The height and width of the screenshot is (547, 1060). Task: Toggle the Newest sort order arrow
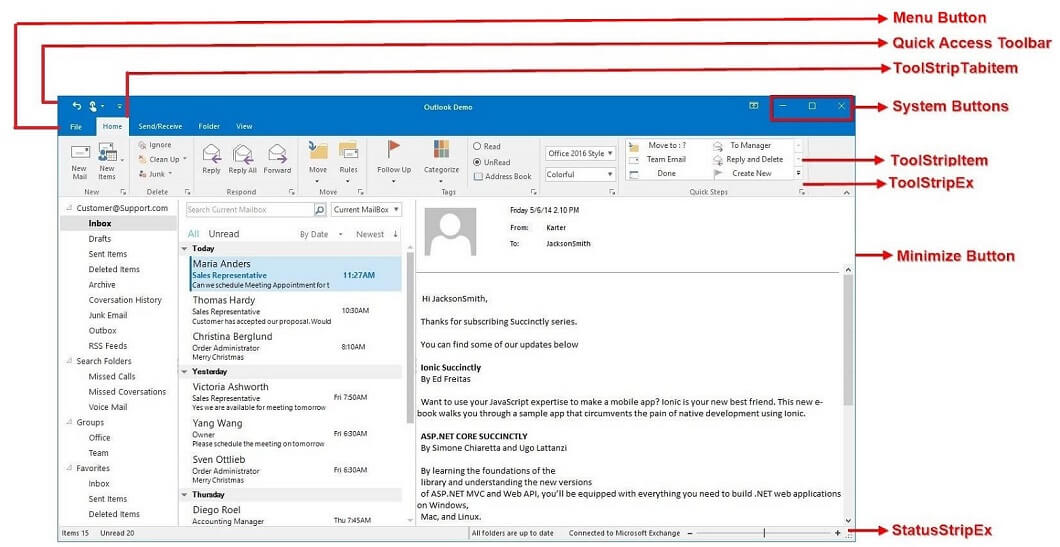coord(395,234)
